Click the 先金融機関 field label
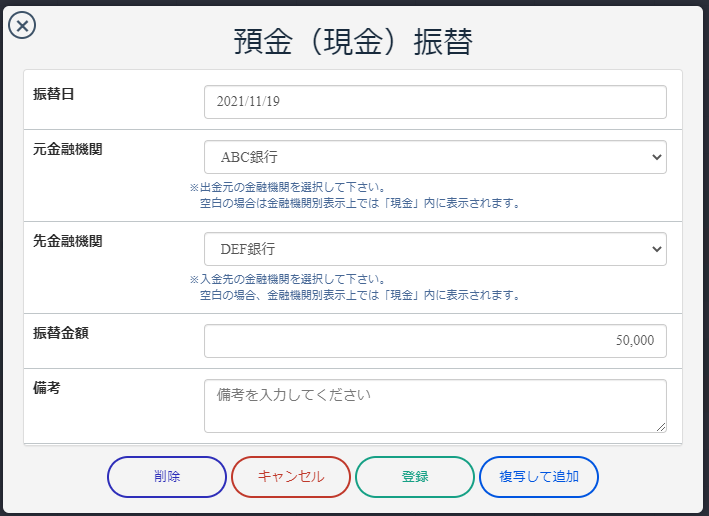709x516 pixels. coord(67,241)
